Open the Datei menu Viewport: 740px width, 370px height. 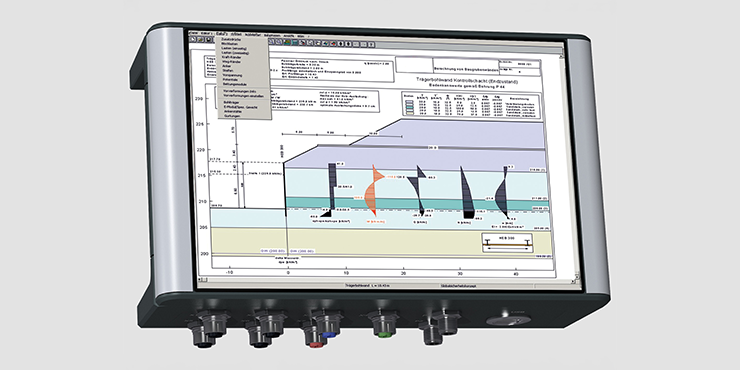tap(194, 33)
